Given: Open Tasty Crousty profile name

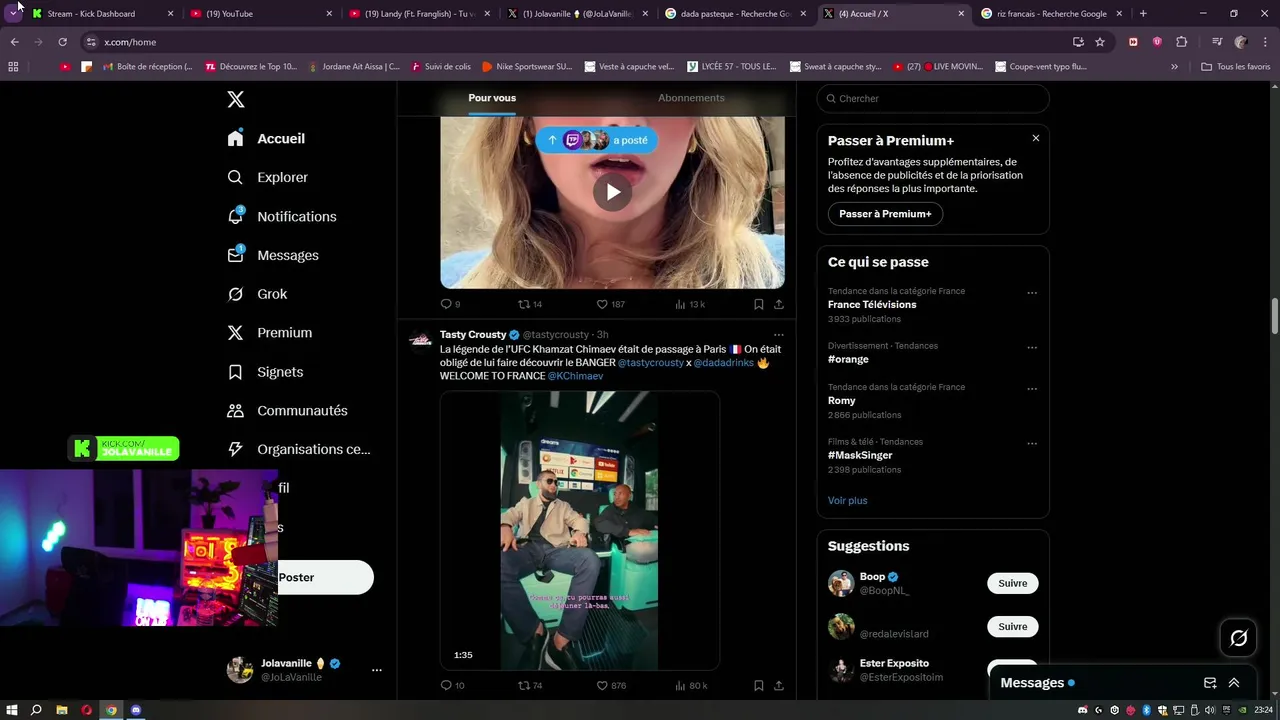Looking at the screenshot, I should point(473,334).
